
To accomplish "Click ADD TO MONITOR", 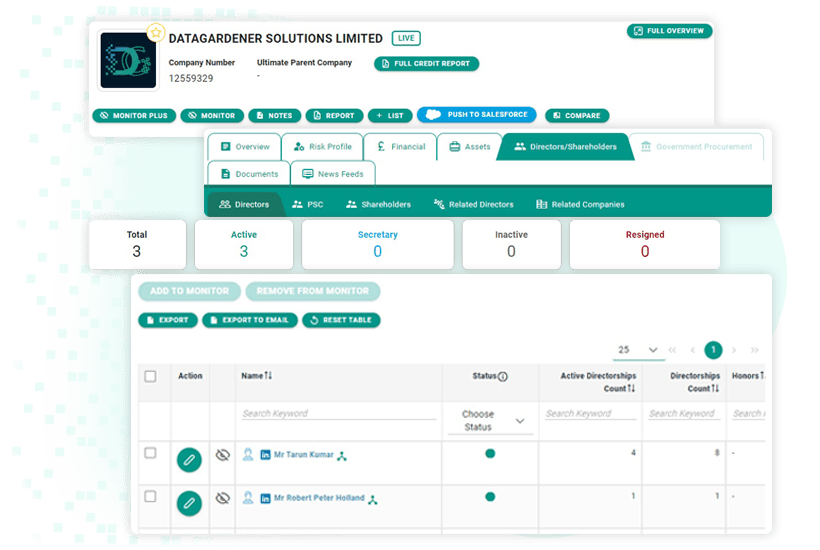I will [189, 291].
